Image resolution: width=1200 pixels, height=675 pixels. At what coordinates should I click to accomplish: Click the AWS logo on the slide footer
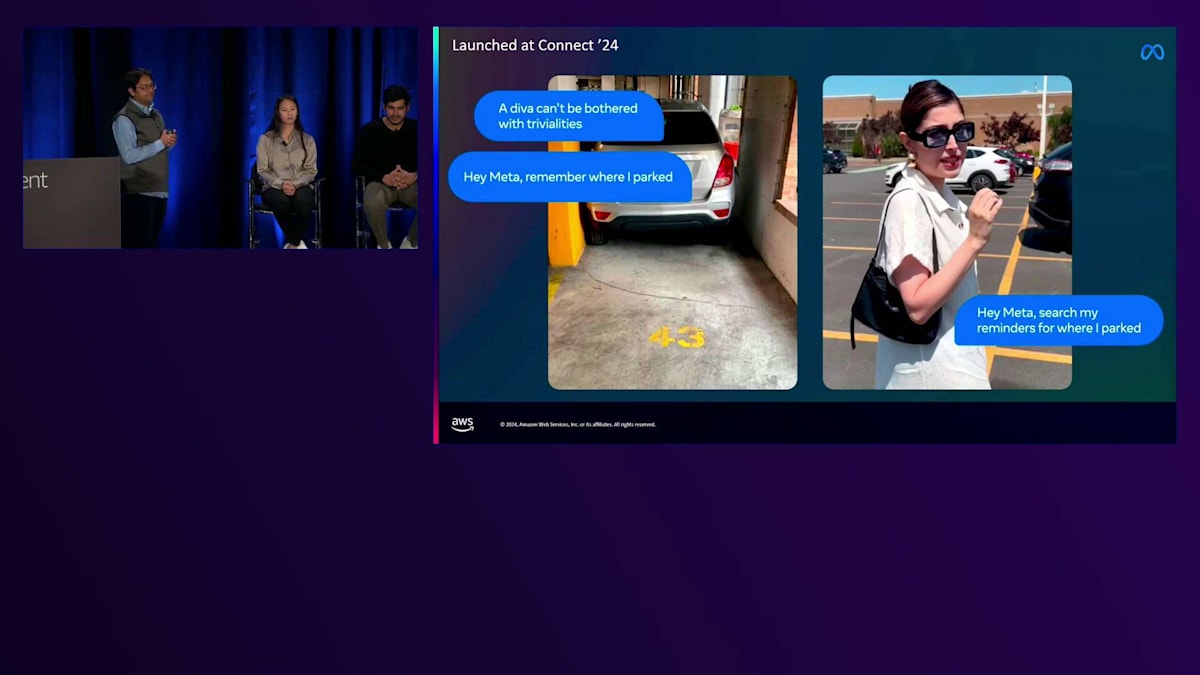(462, 424)
